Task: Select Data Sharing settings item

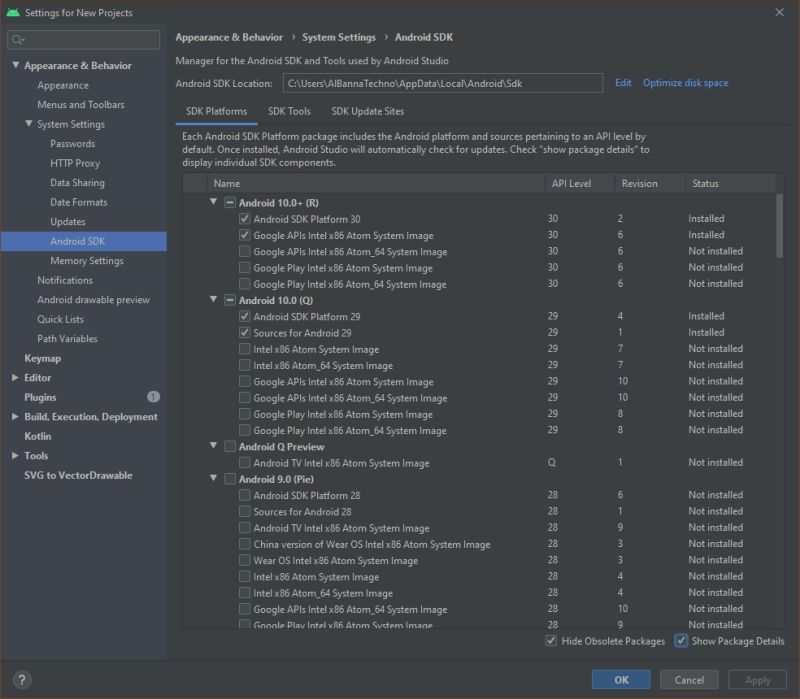Action: pos(77,183)
